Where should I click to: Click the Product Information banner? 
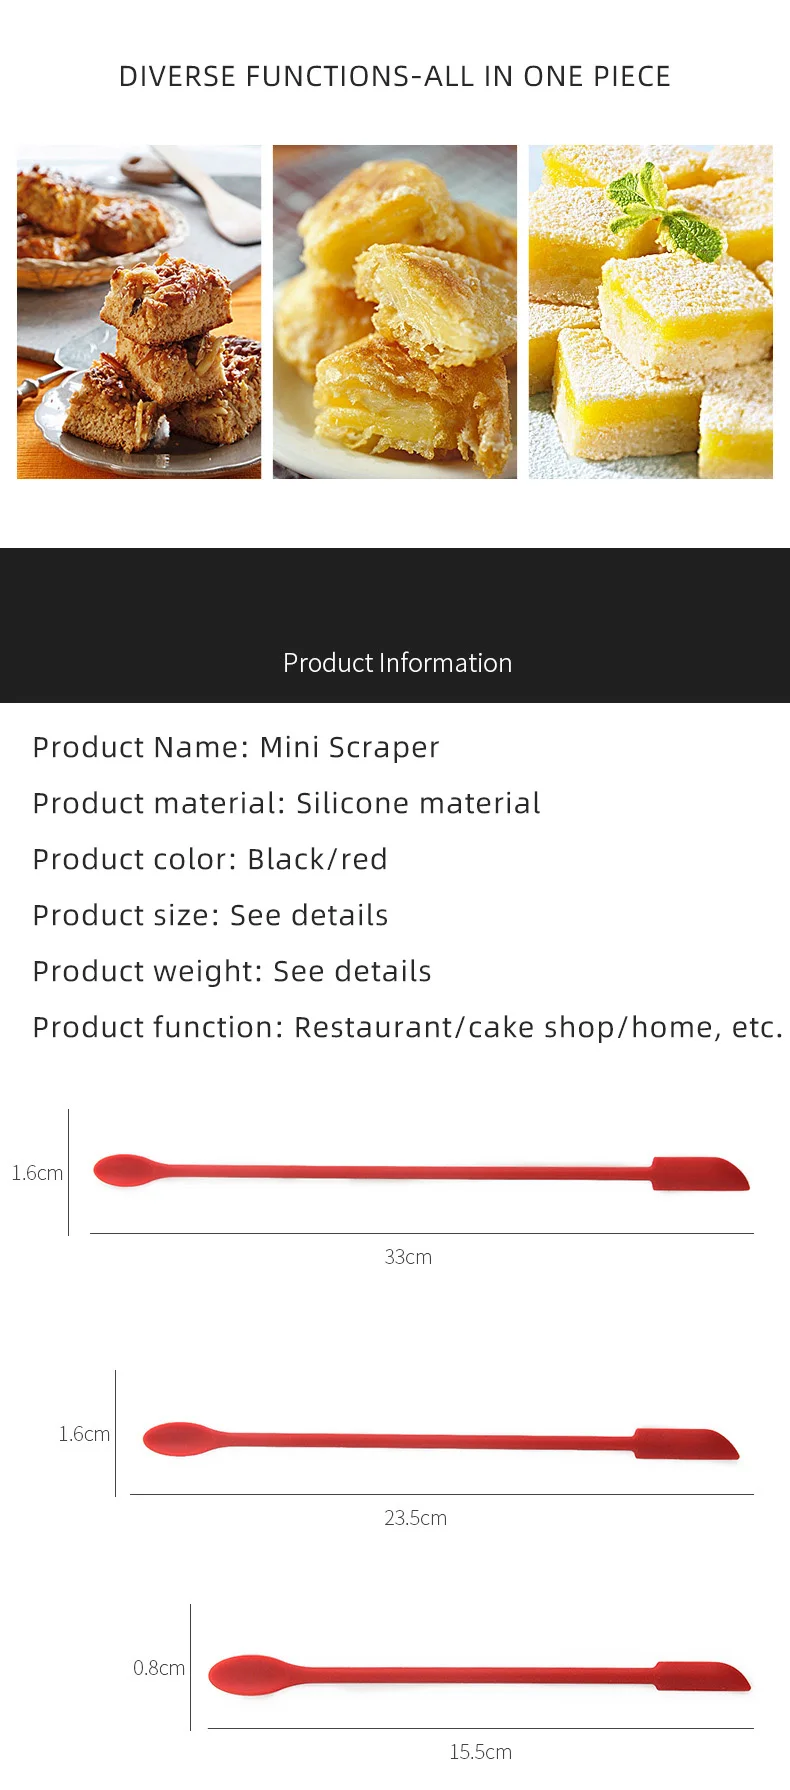[x=395, y=625]
